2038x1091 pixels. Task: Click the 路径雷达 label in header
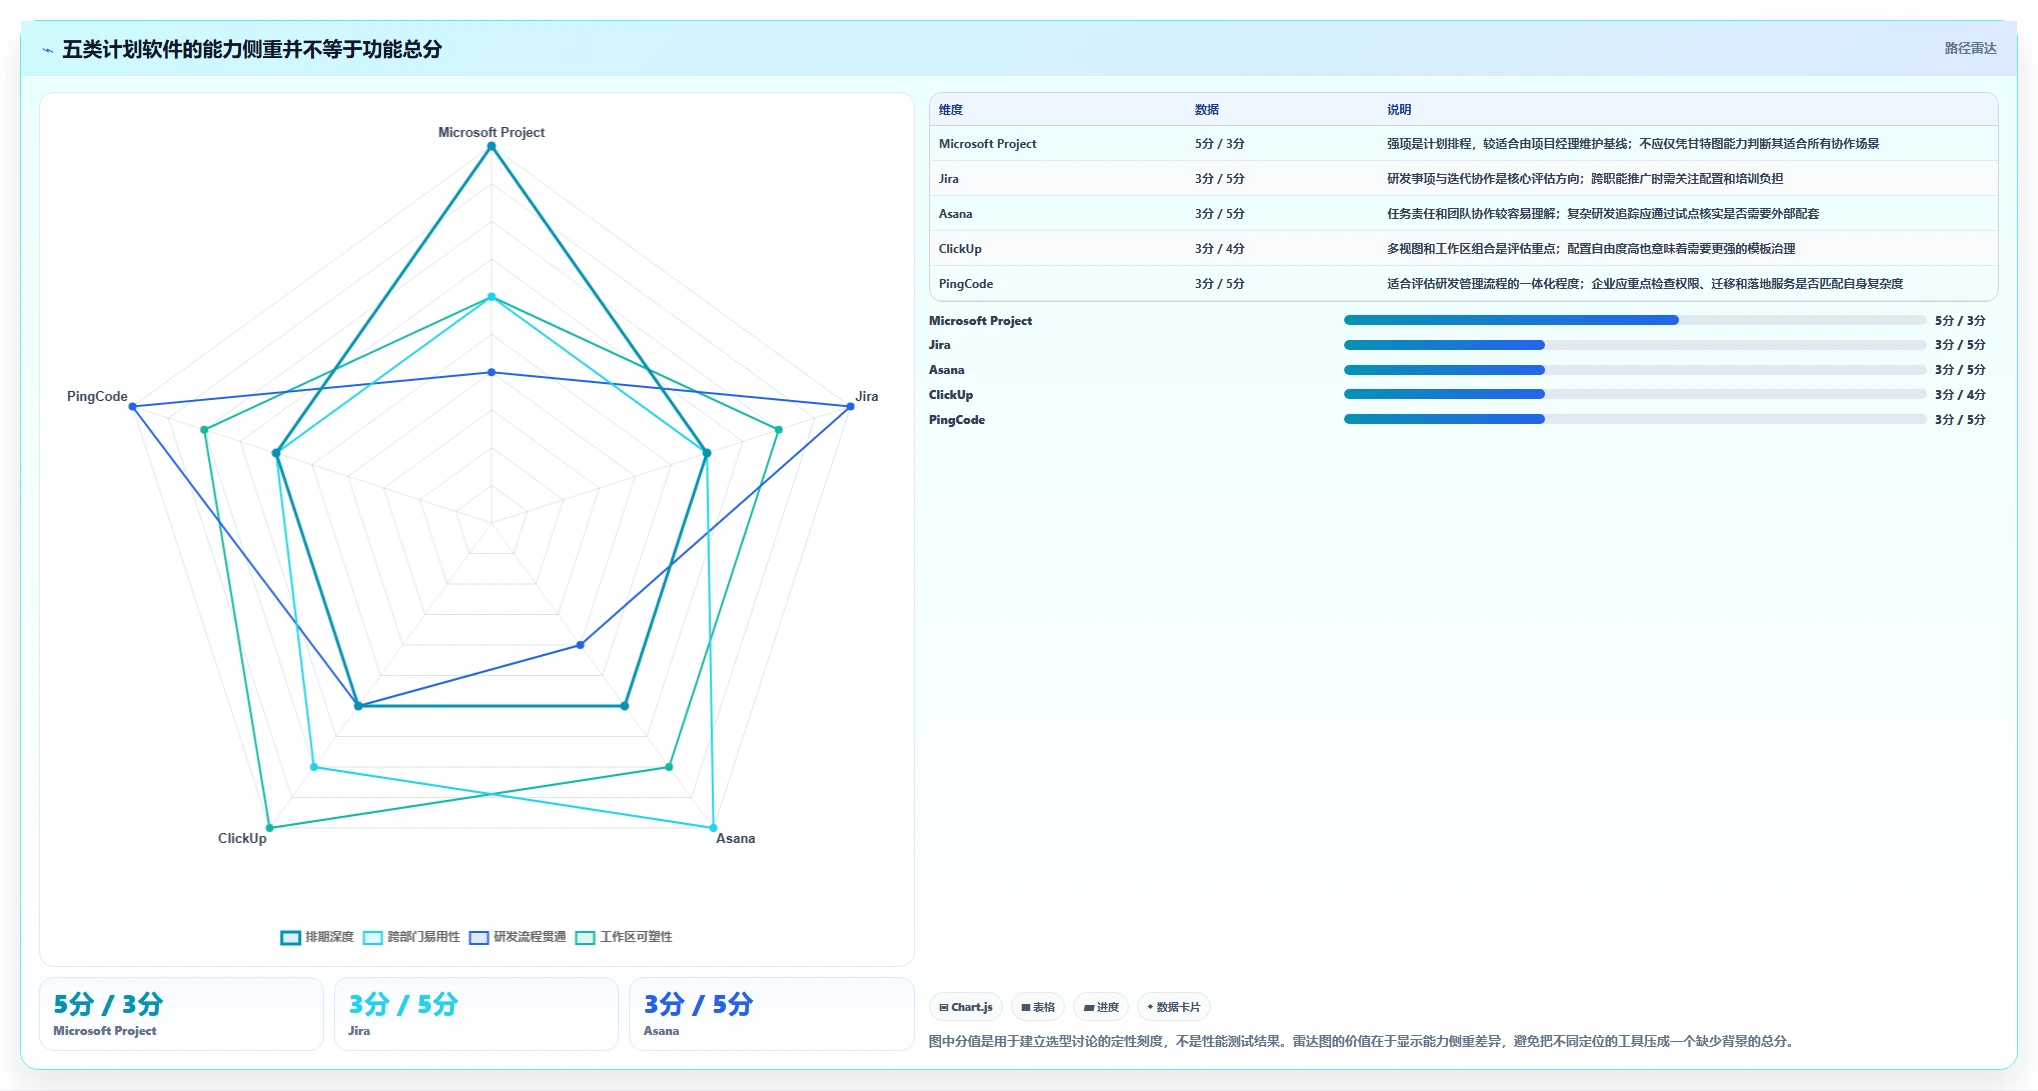(x=1970, y=48)
